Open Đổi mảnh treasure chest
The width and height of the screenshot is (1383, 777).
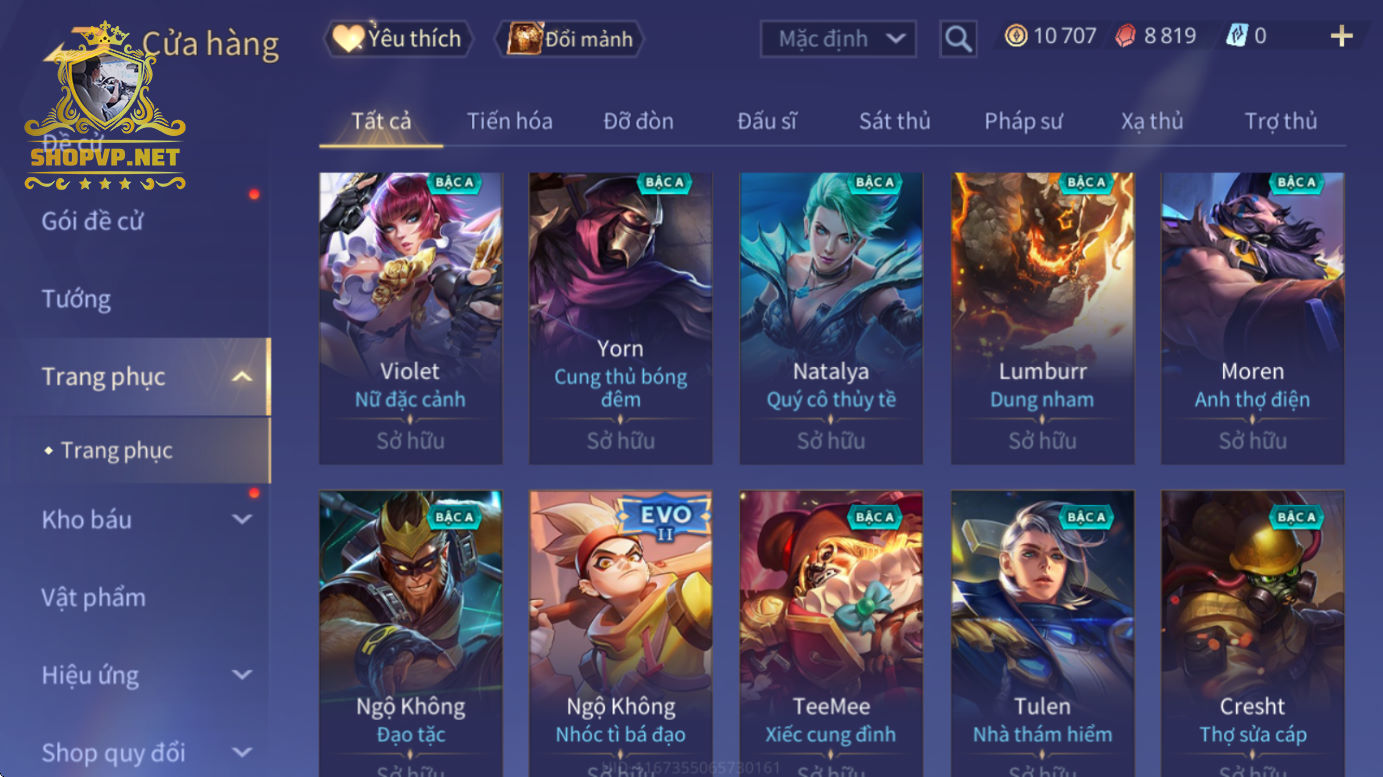(570, 39)
